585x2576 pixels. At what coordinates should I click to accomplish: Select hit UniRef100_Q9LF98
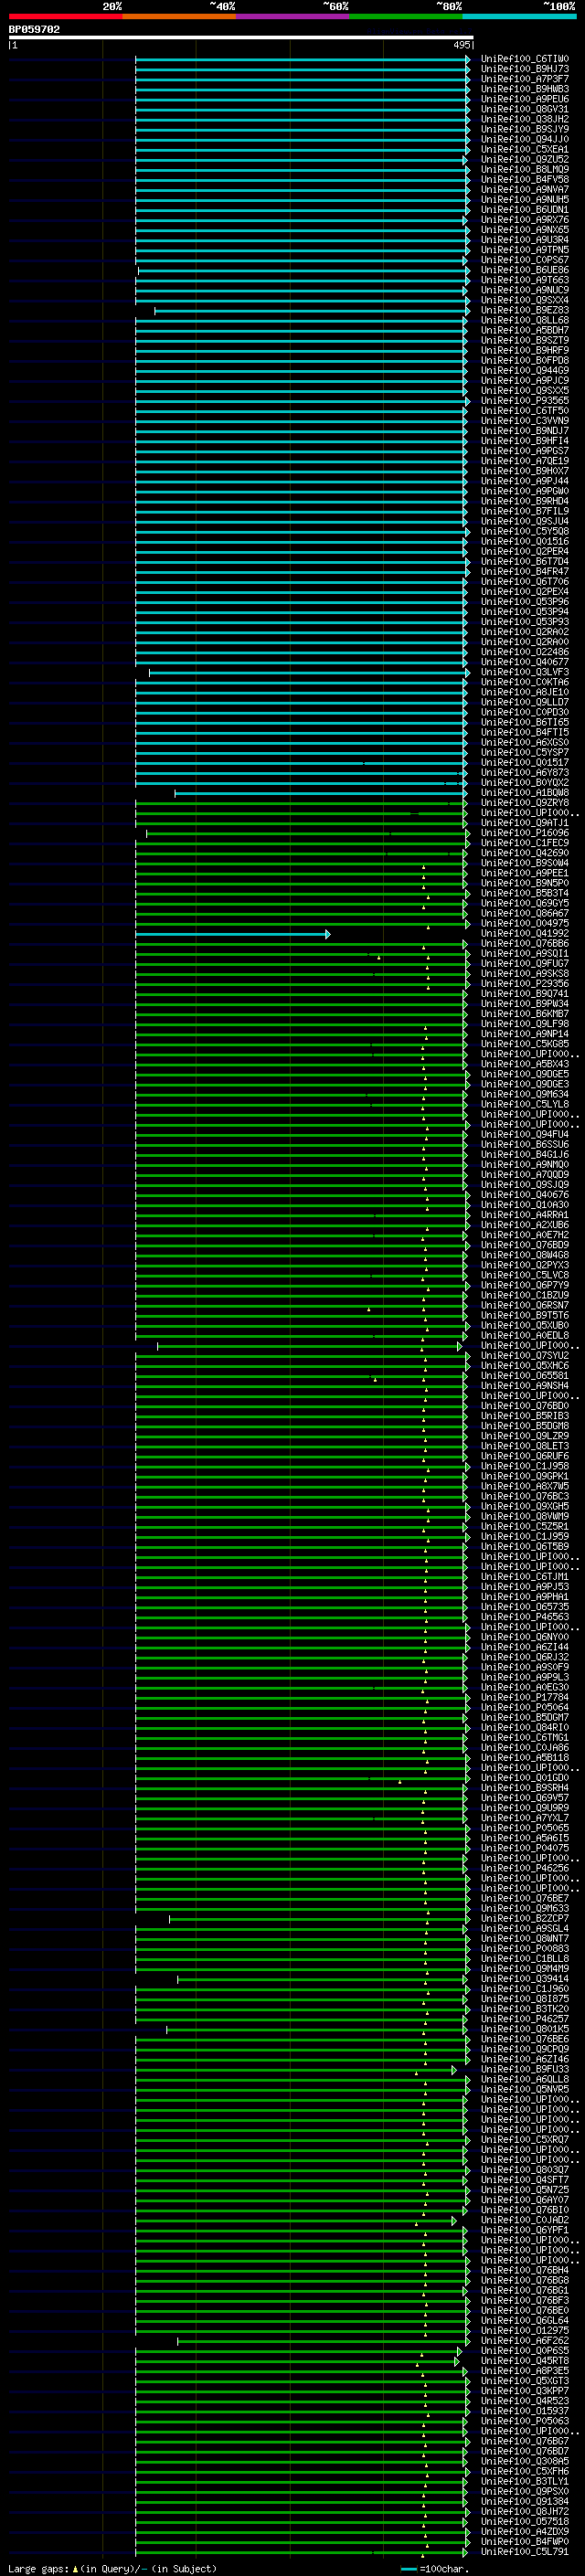pos(525,1024)
